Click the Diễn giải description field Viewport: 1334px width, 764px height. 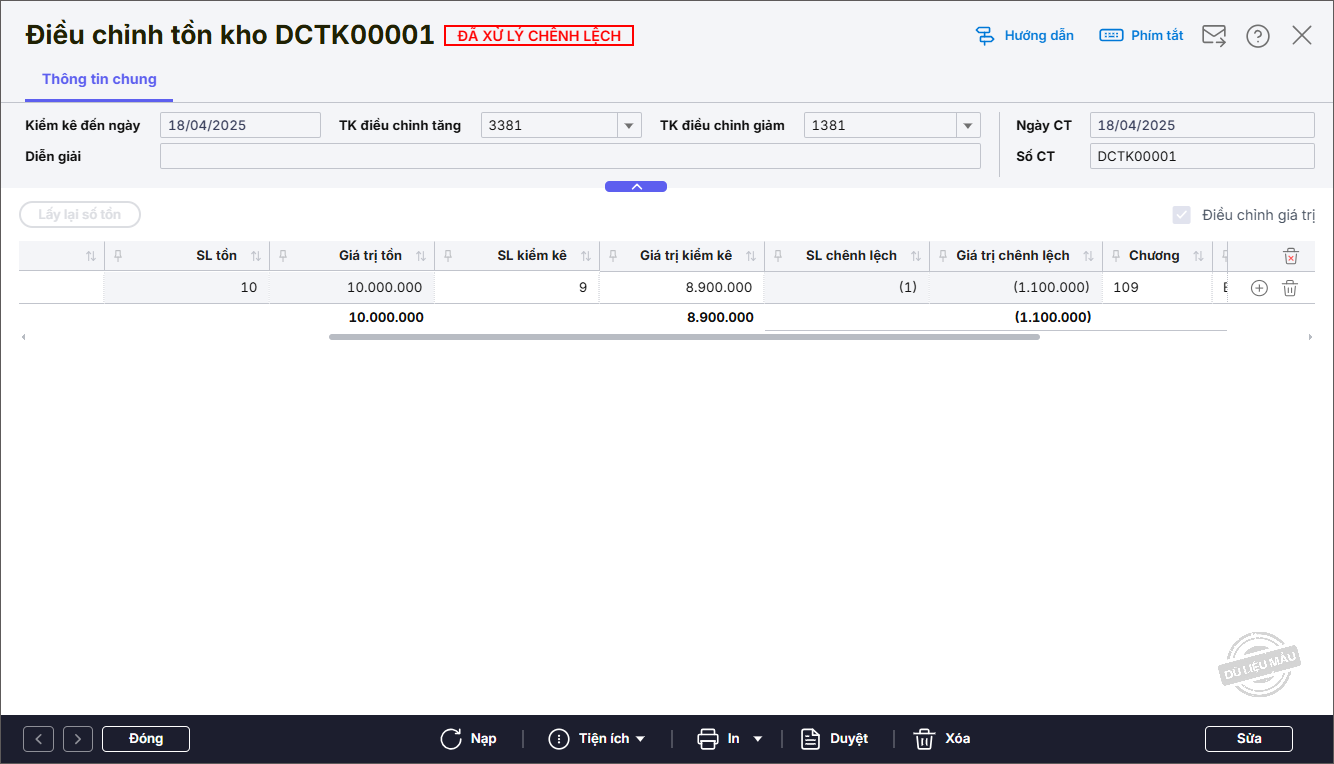click(570, 156)
